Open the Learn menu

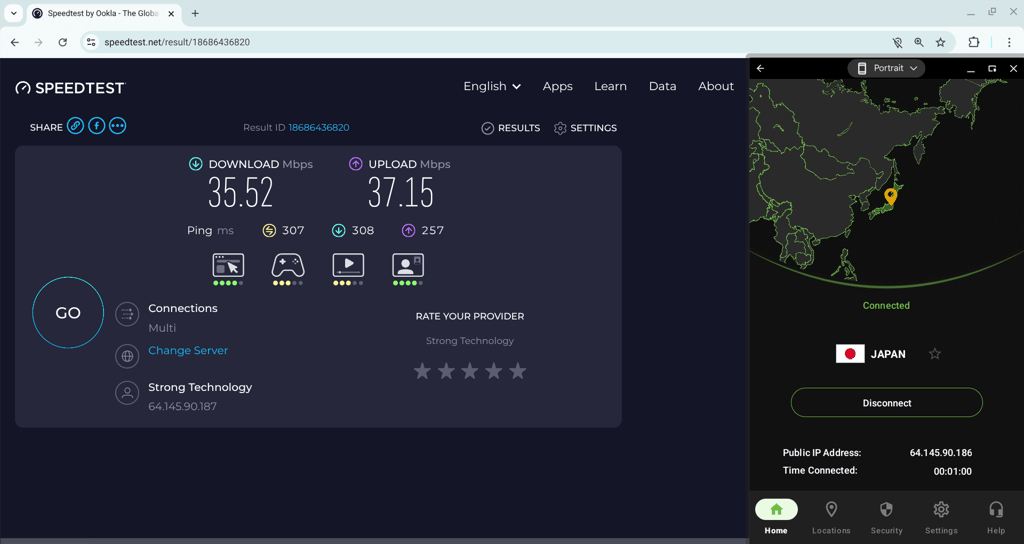point(611,86)
